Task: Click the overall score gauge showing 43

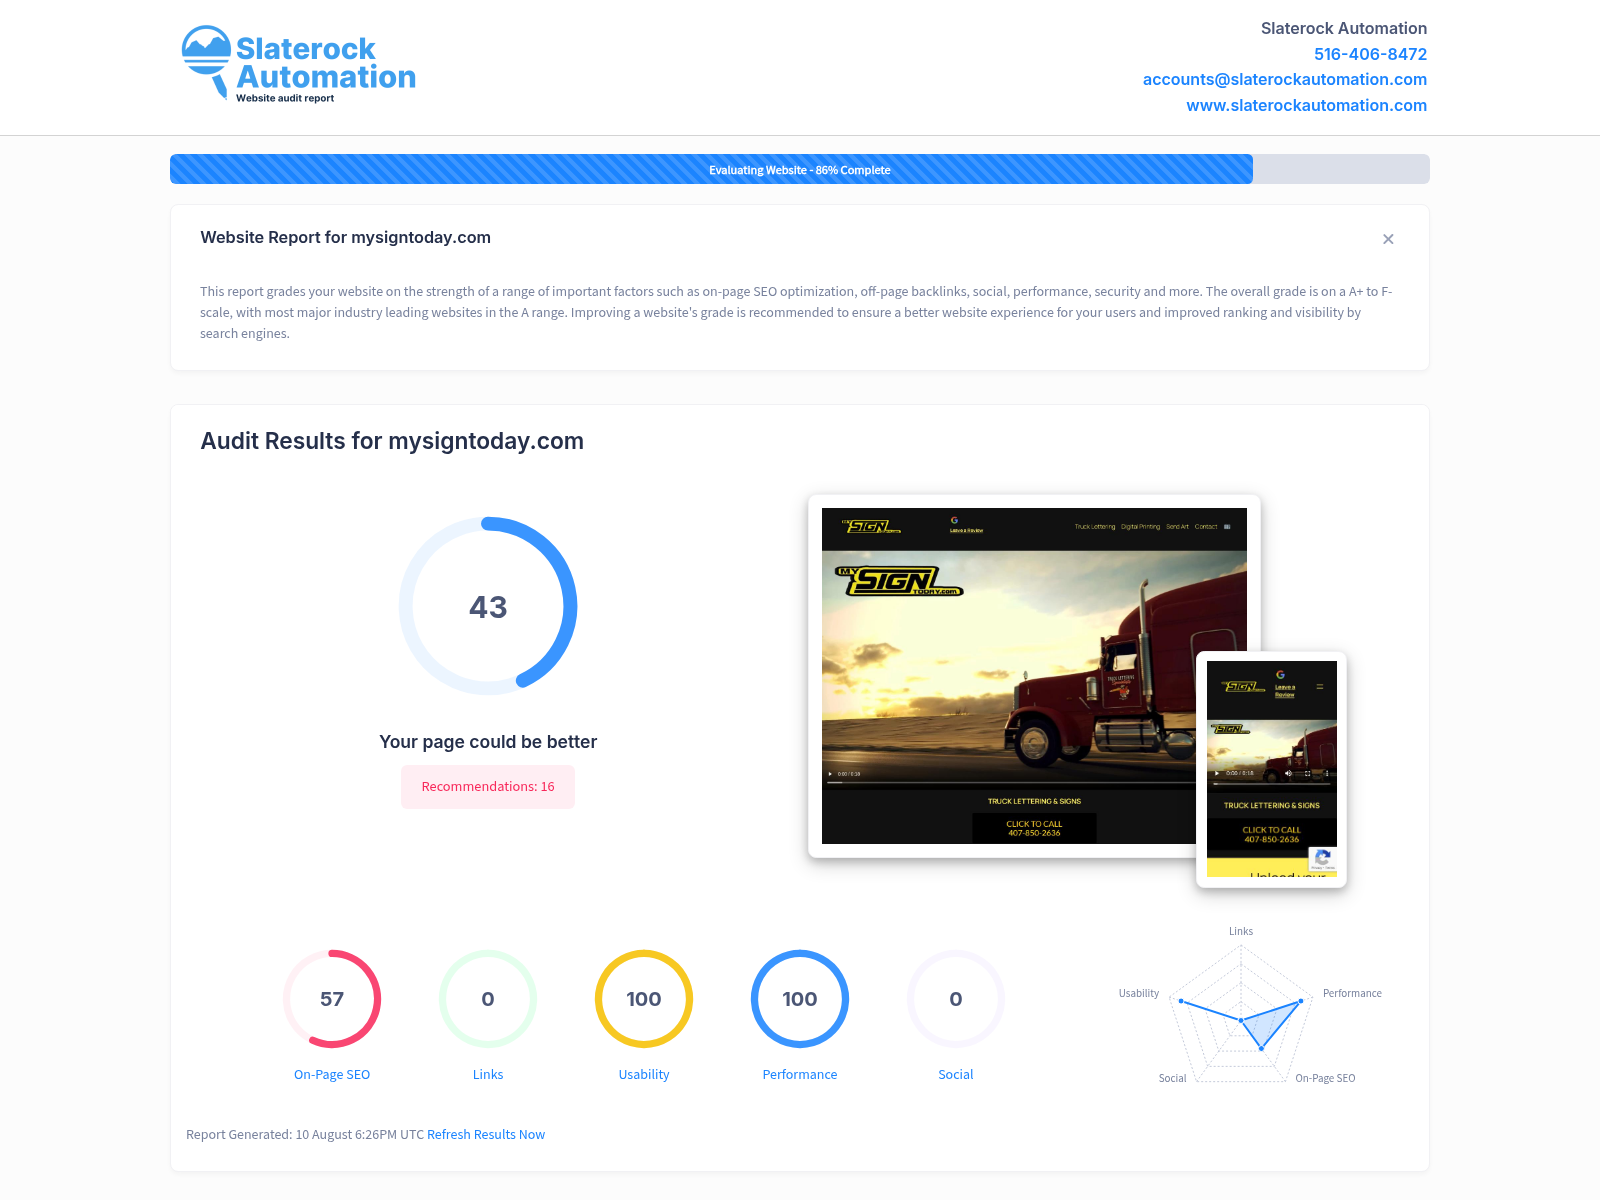Action: tap(488, 606)
